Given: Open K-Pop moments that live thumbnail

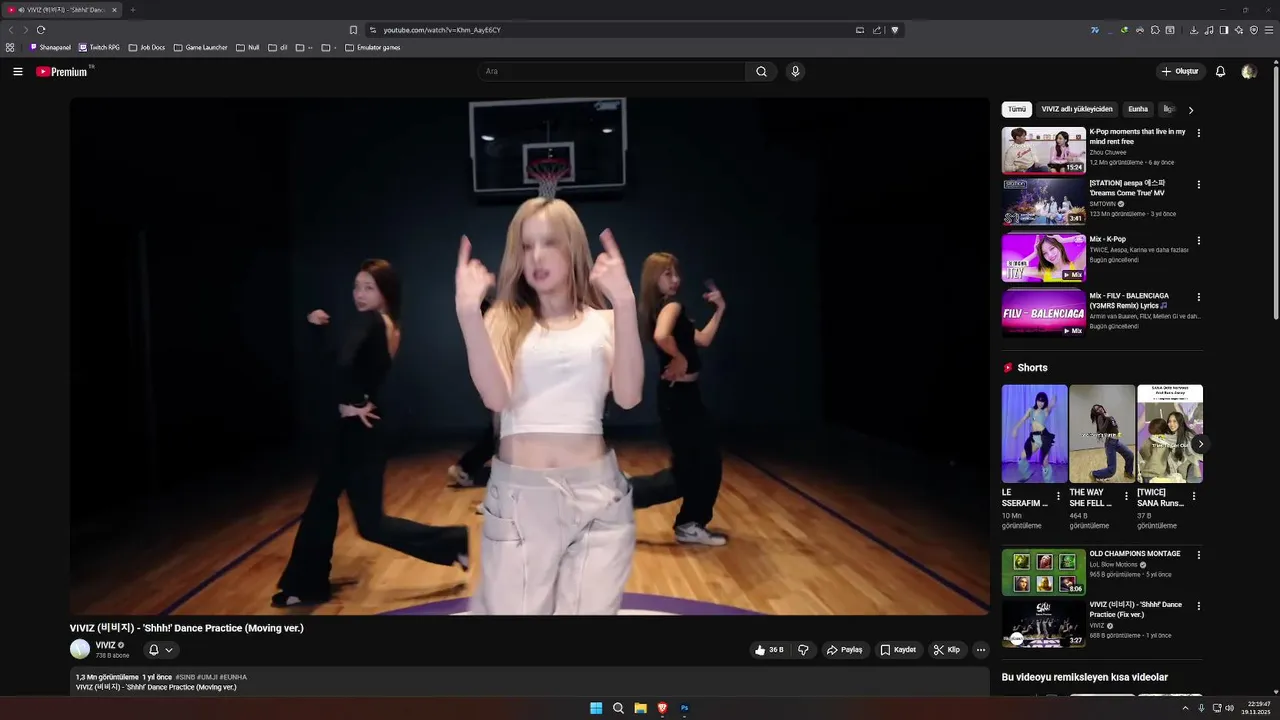Looking at the screenshot, I should point(1044,151).
